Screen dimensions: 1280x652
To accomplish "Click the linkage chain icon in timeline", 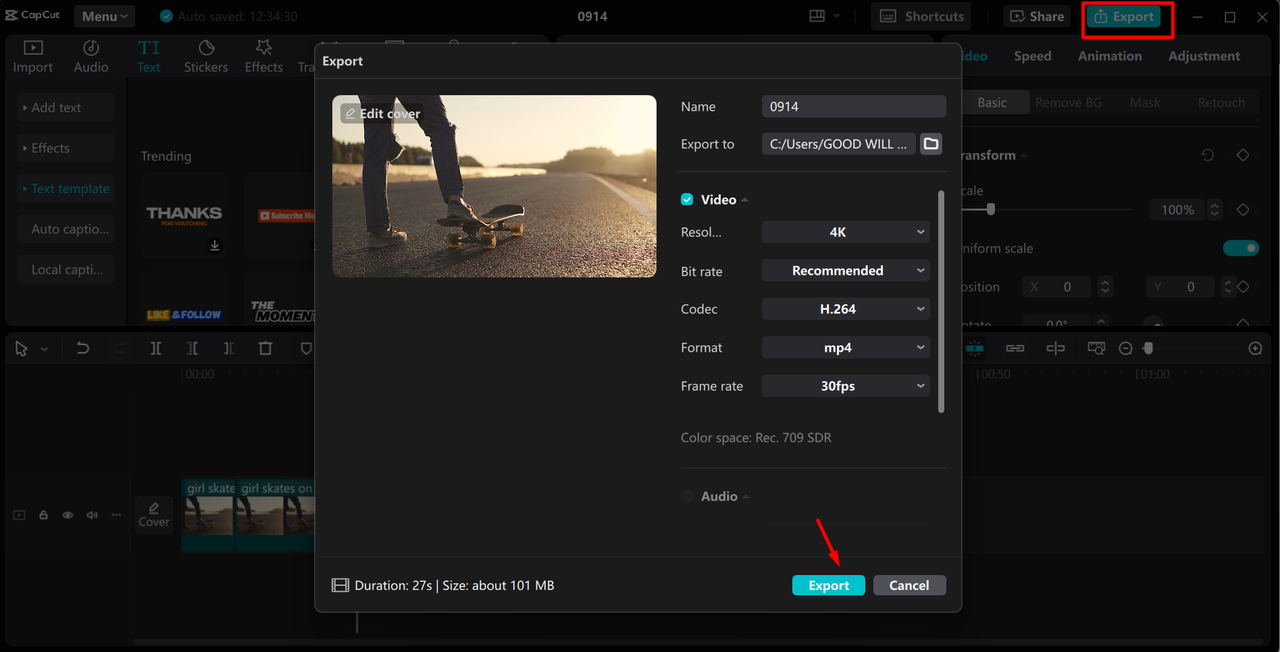I will pos(1015,348).
